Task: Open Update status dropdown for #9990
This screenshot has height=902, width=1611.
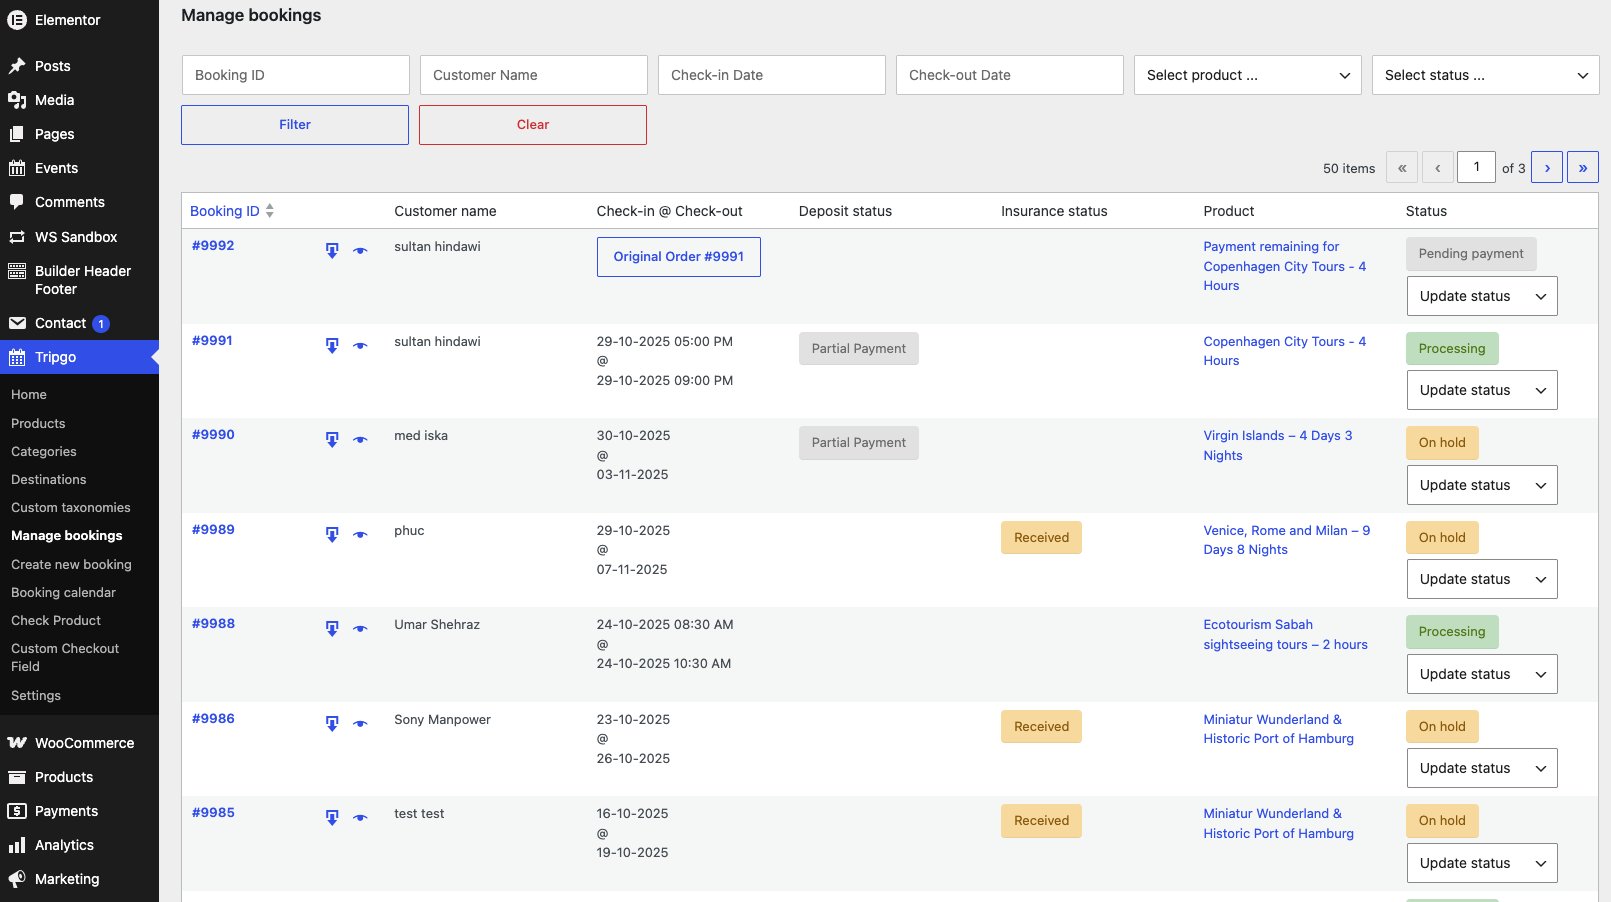Action: point(1482,485)
